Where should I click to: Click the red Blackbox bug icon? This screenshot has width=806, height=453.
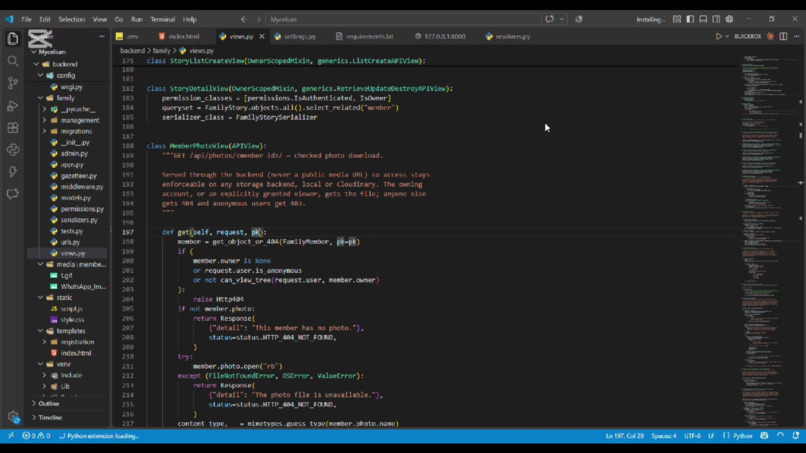click(770, 37)
